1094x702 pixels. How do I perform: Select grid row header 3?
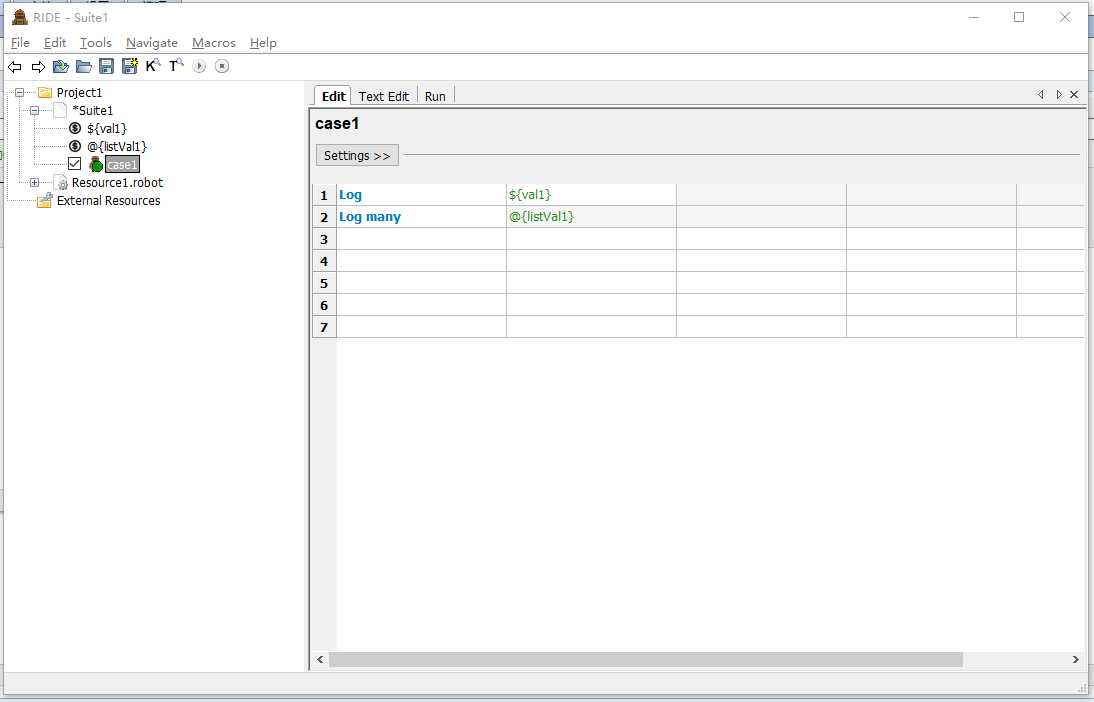coord(324,239)
